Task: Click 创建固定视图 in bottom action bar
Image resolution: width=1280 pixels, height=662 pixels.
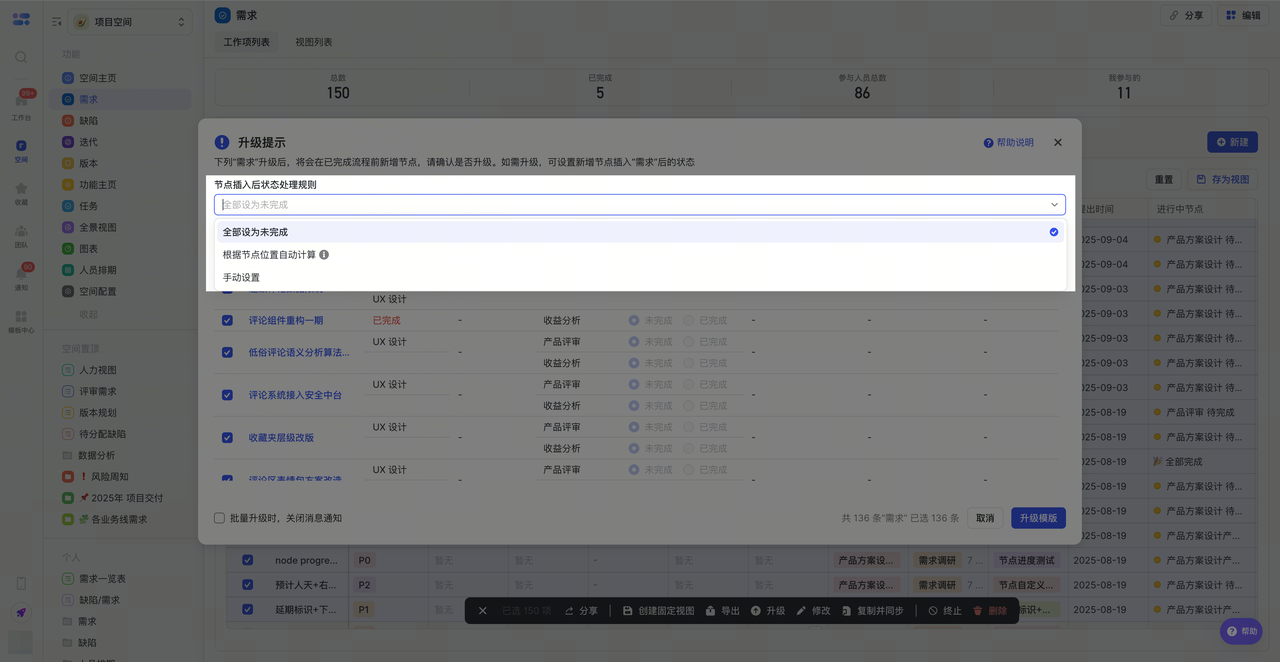Action: 659,610
